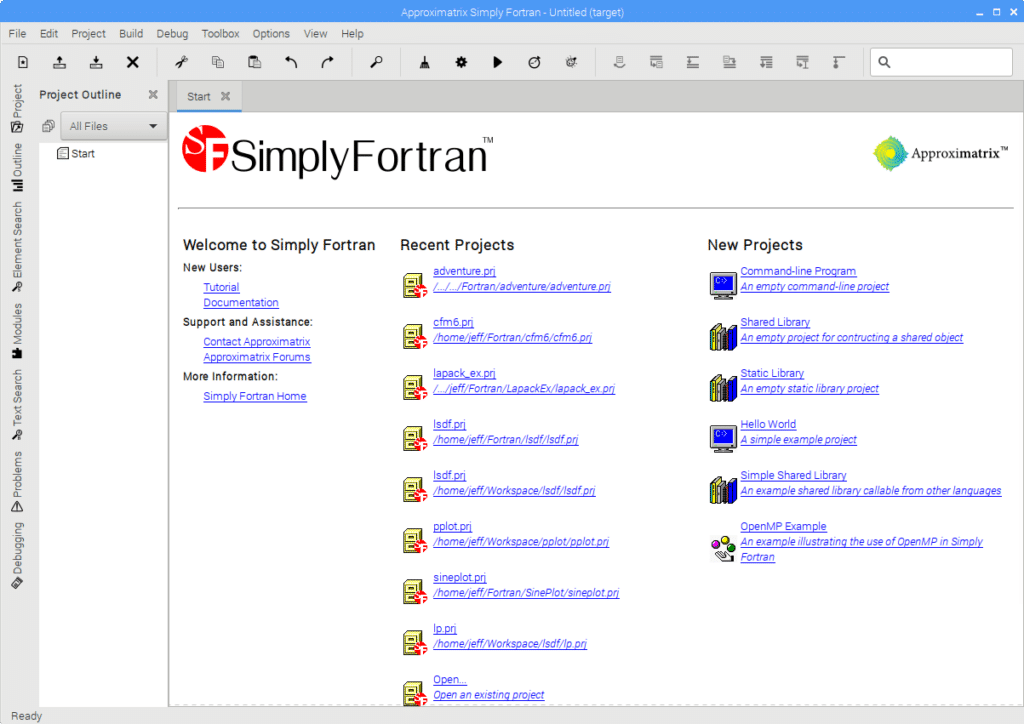Open the Build menu
This screenshot has width=1024, height=724.
tap(131, 33)
